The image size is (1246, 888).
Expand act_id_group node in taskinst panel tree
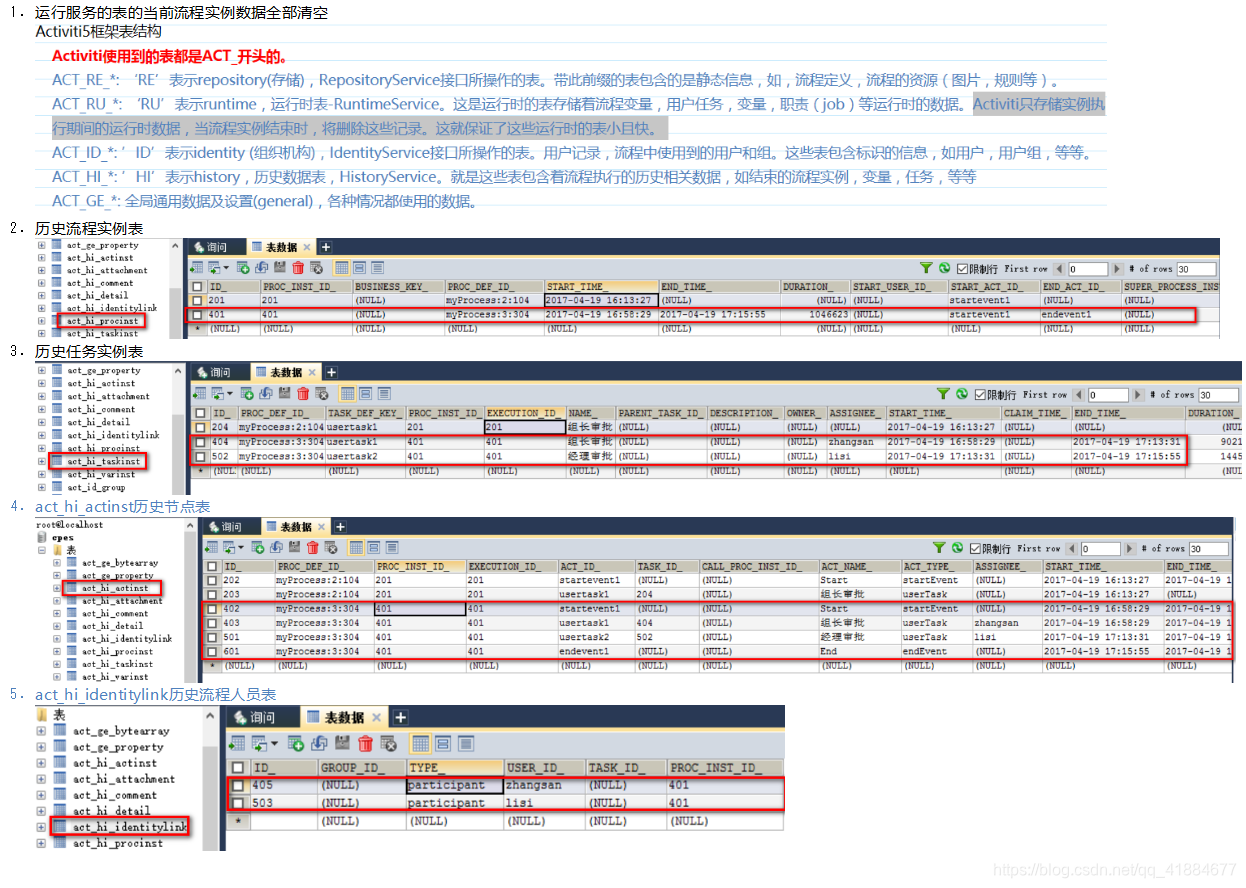[42, 487]
